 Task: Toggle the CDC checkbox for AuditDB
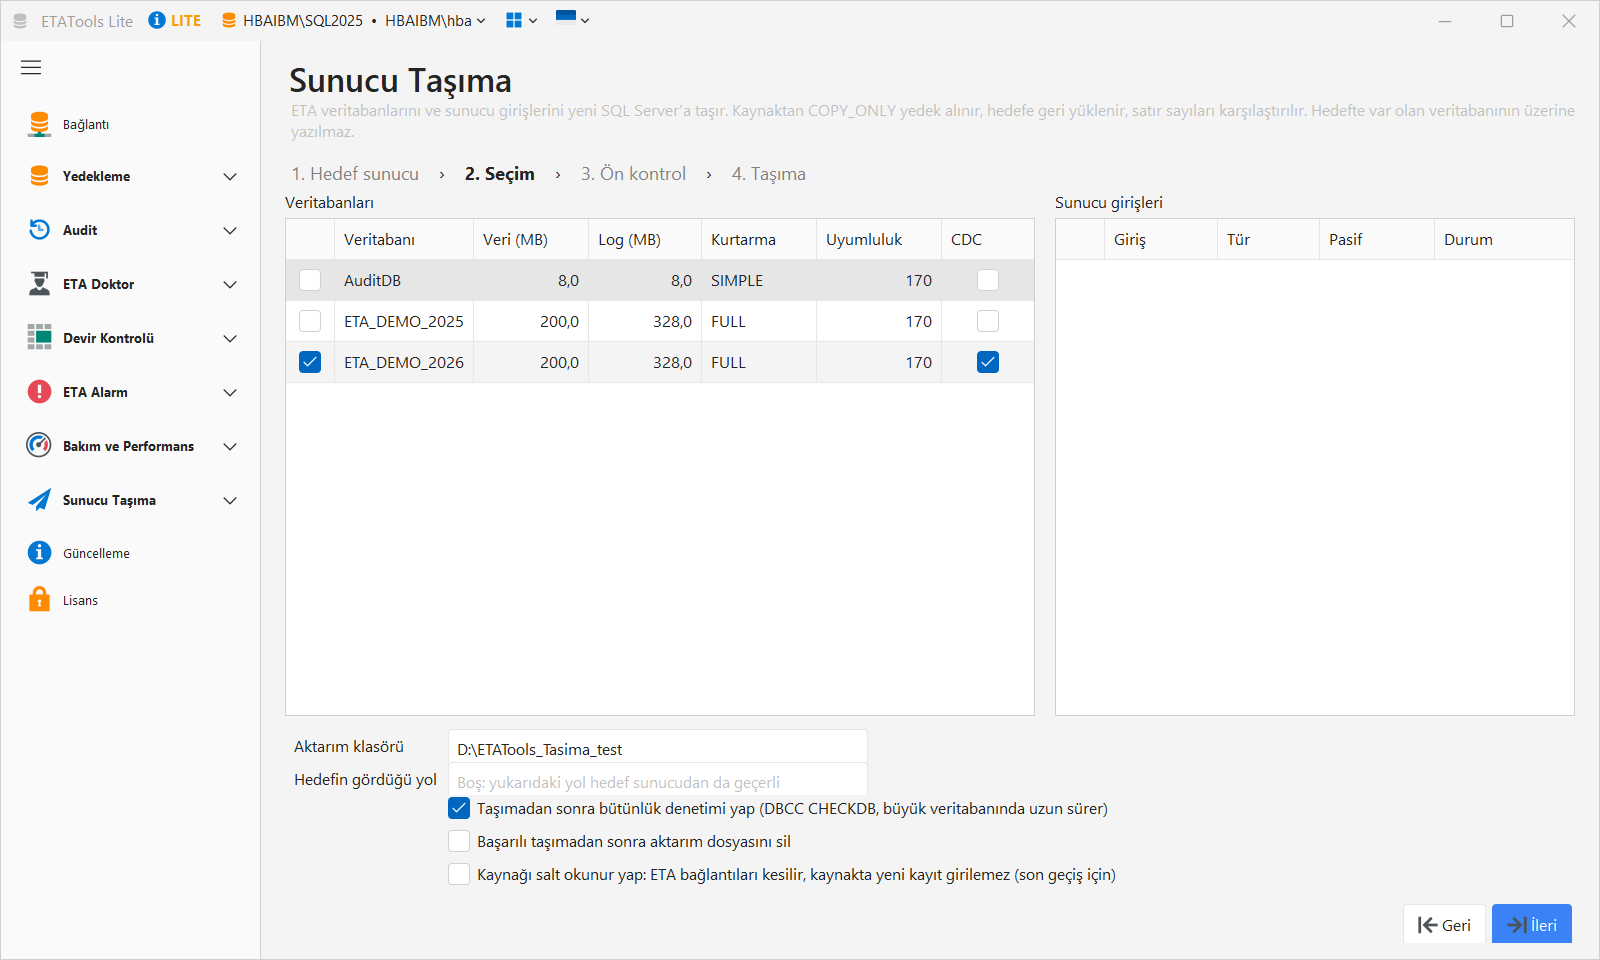pos(988,280)
